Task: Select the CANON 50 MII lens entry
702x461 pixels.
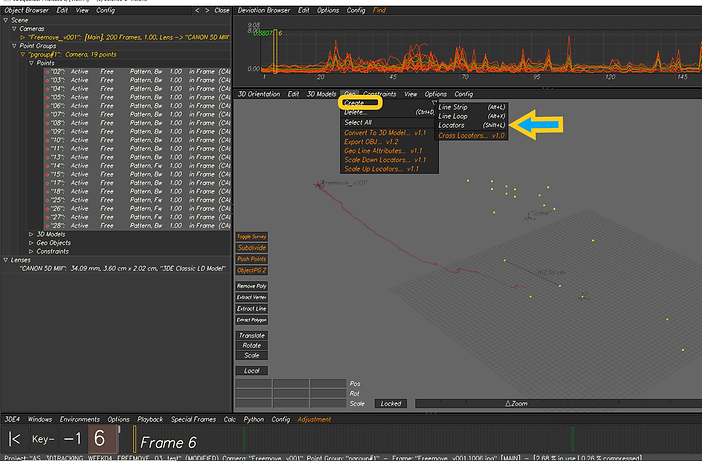Action: [x=123, y=269]
